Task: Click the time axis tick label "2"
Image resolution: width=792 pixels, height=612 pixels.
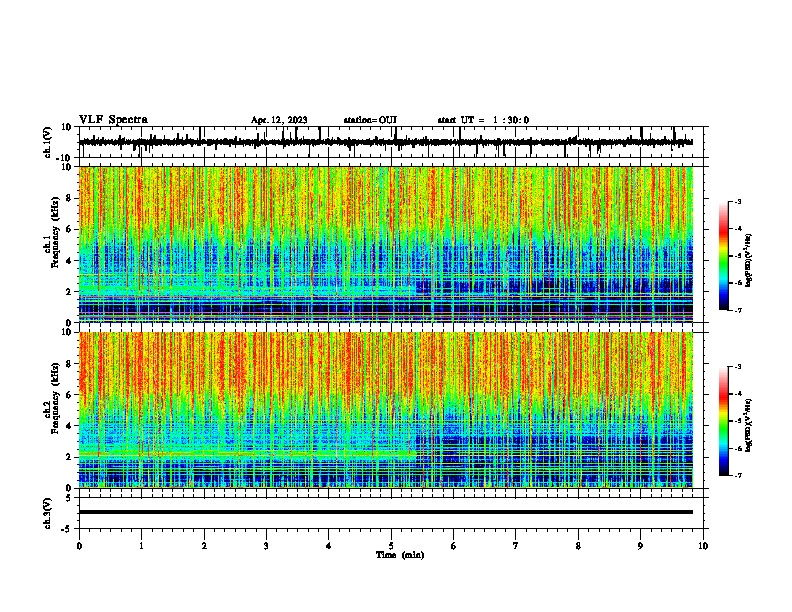Action: tap(204, 546)
